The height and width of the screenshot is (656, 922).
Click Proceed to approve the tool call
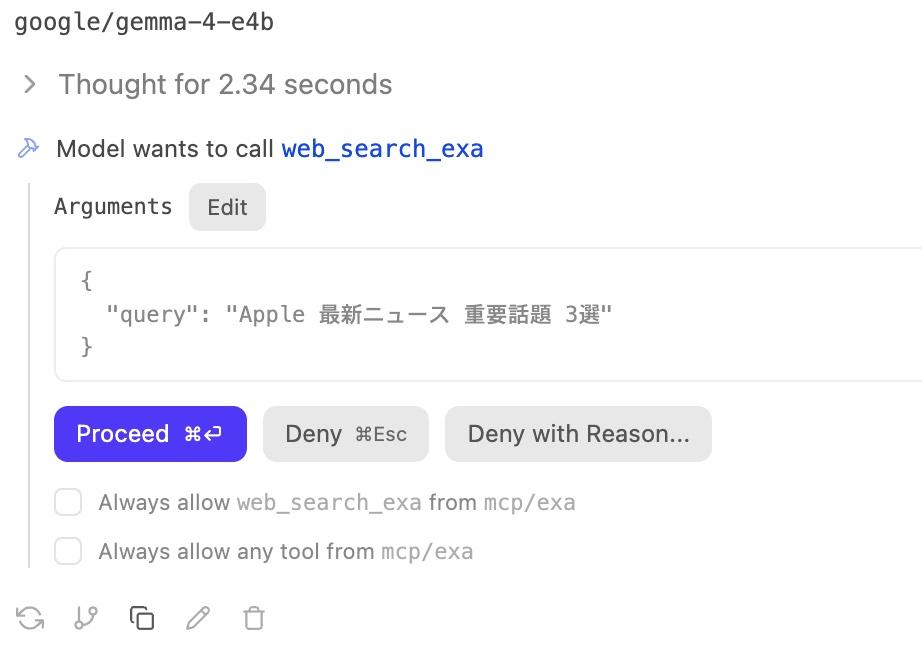[x=150, y=433]
